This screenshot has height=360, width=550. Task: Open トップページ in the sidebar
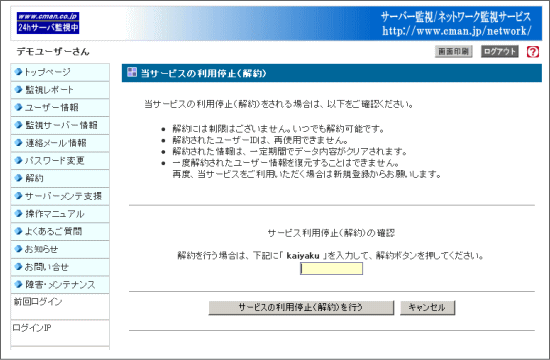[x=60, y=72]
